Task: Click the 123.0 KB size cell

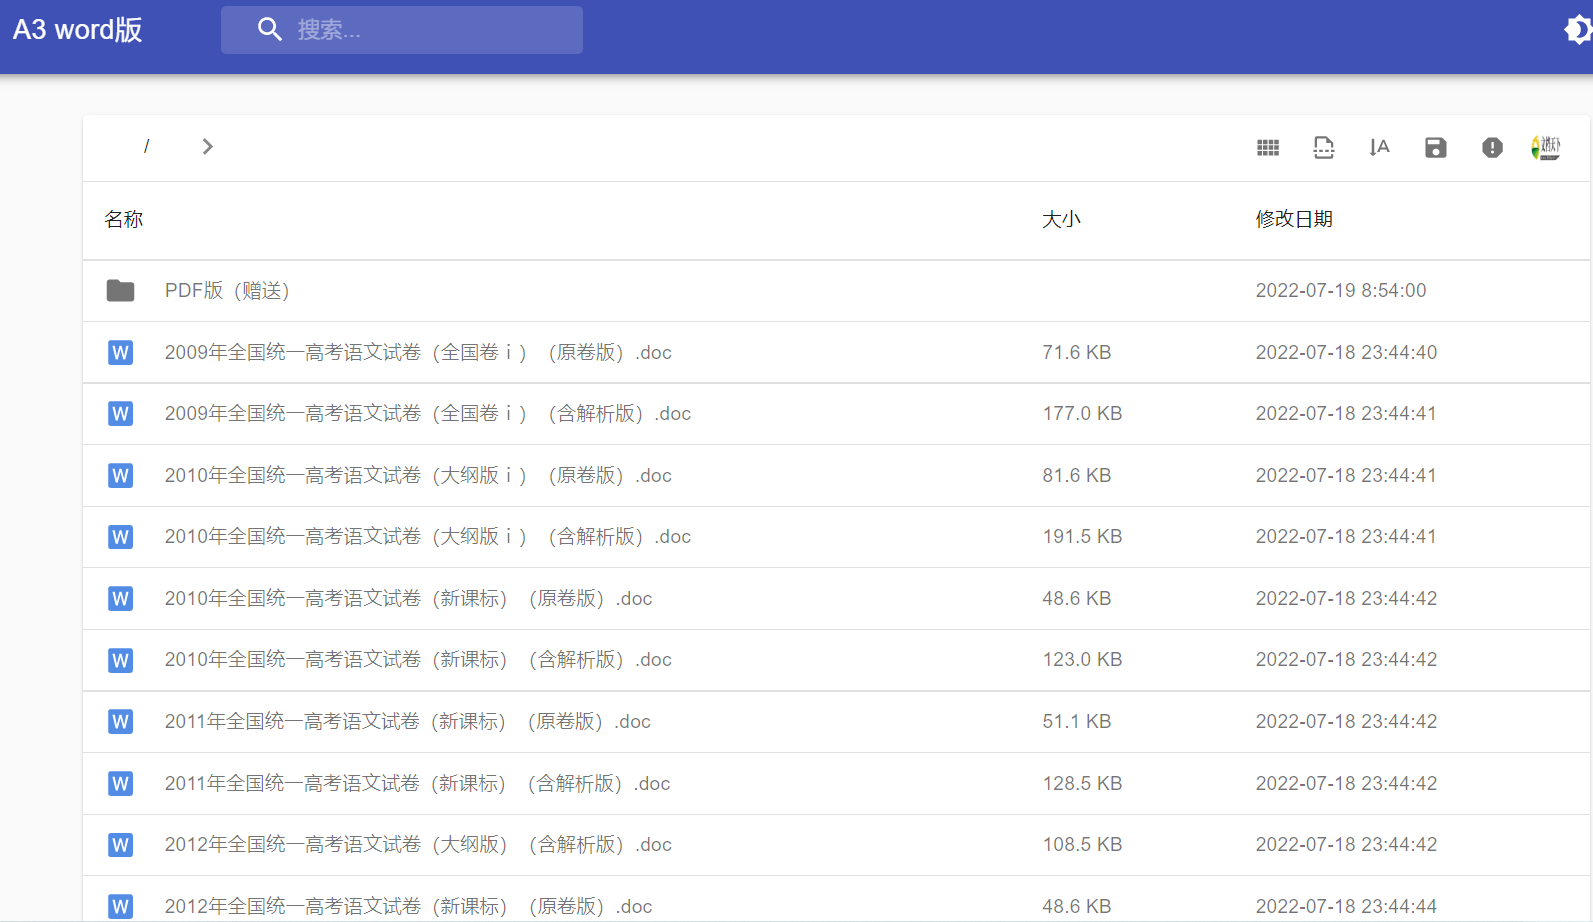Action: 1082,660
